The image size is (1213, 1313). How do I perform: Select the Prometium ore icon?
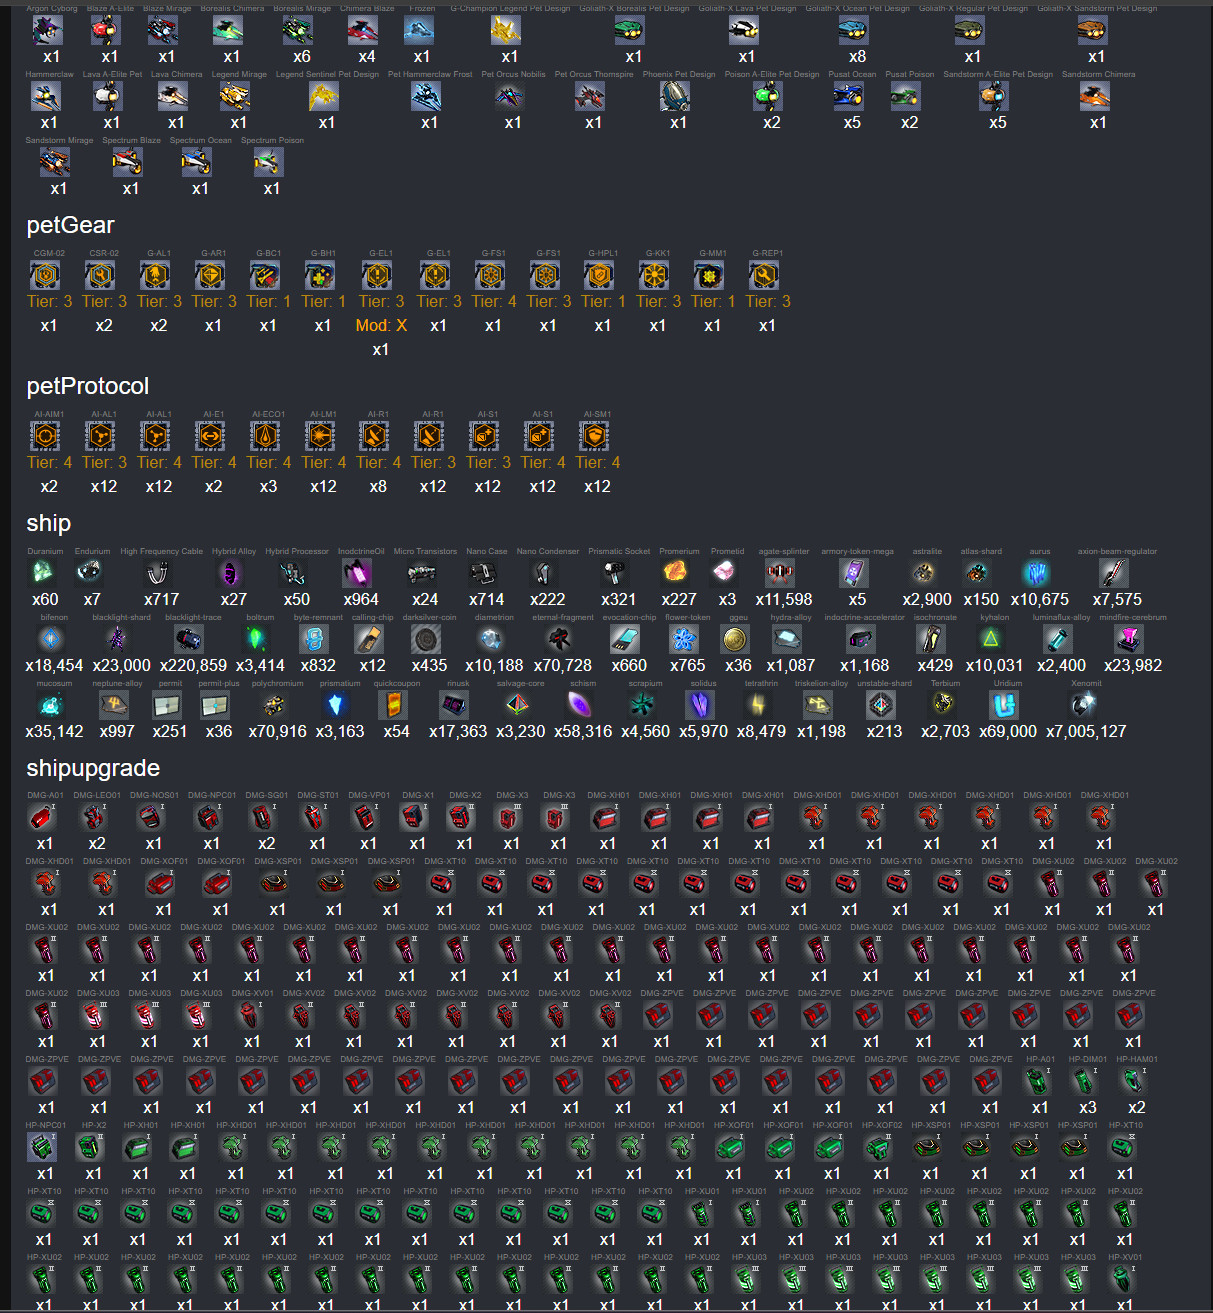pyautogui.click(x=675, y=574)
